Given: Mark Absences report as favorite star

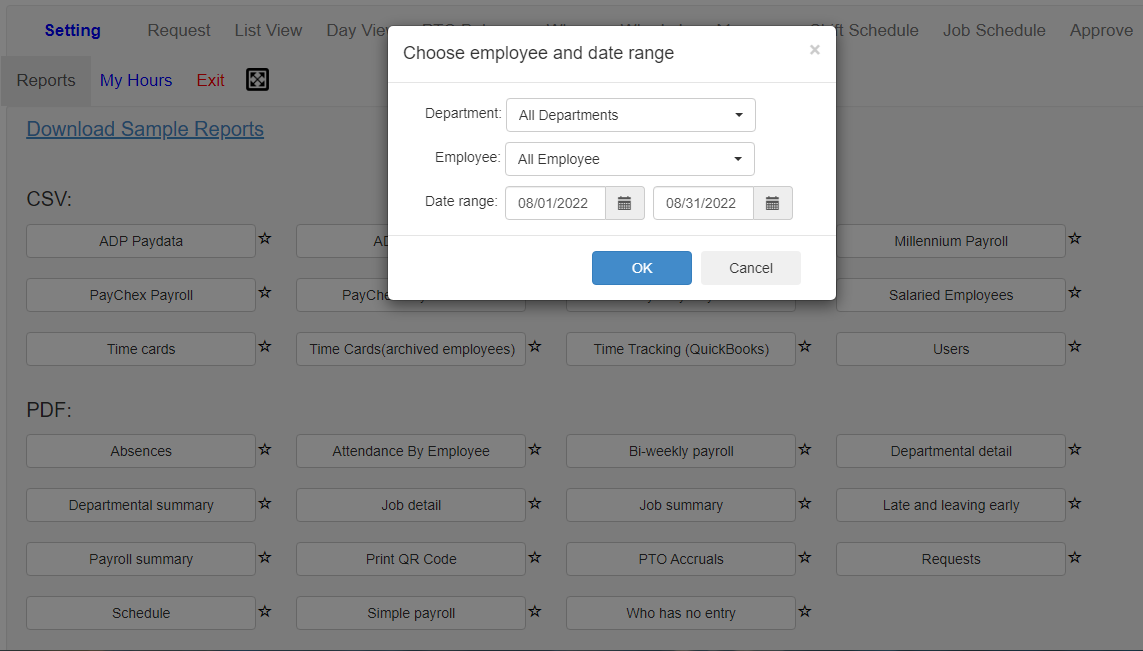Looking at the screenshot, I should pyautogui.click(x=265, y=449).
